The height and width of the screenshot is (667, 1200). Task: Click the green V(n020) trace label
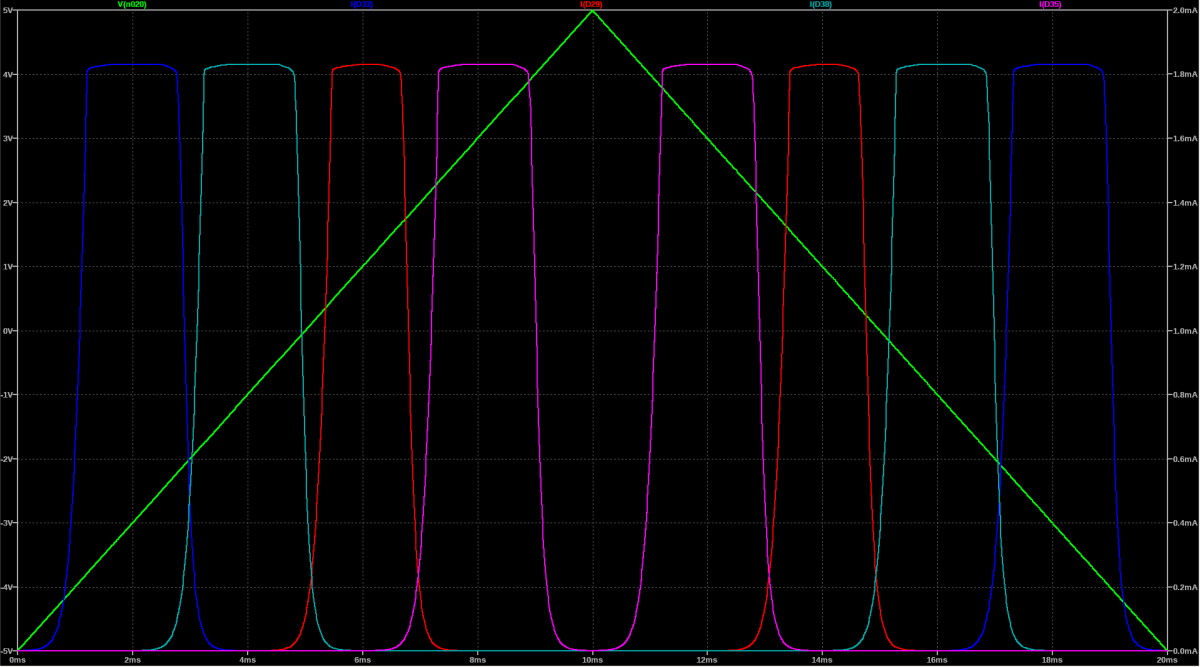132,4
